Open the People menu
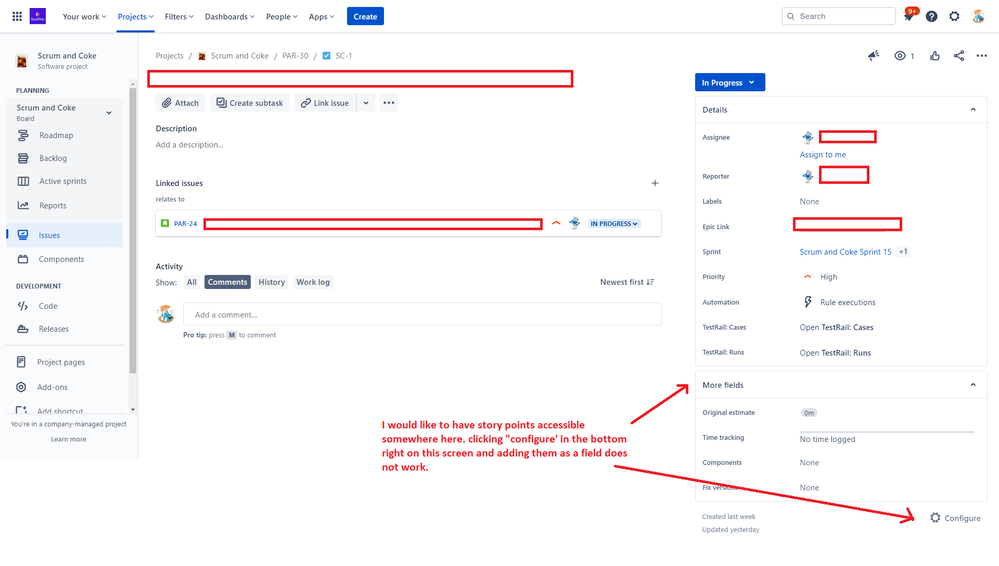The height and width of the screenshot is (566, 999). [282, 17]
